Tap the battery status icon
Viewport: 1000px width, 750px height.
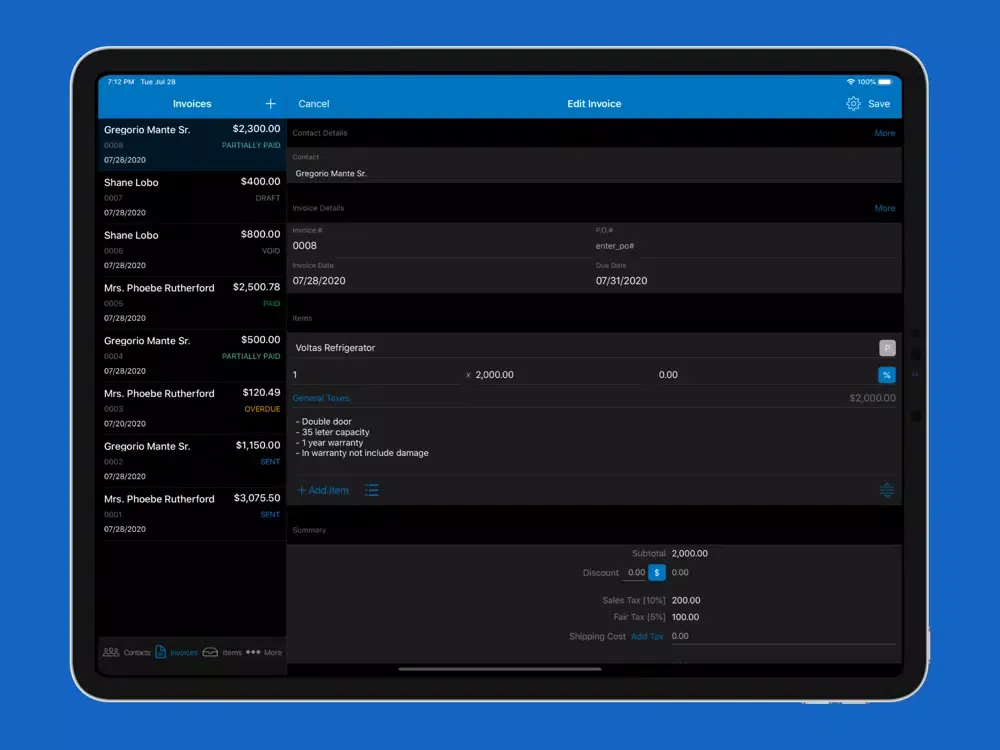(x=885, y=82)
